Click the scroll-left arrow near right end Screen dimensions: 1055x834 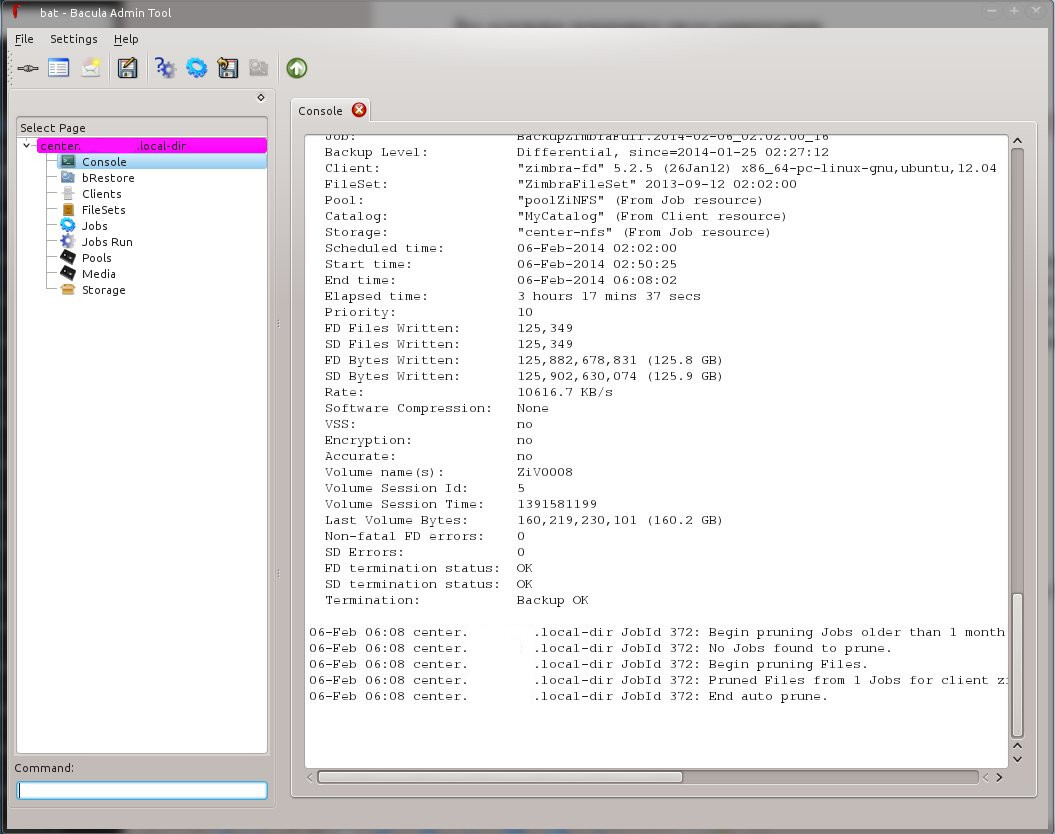click(986, 778)
